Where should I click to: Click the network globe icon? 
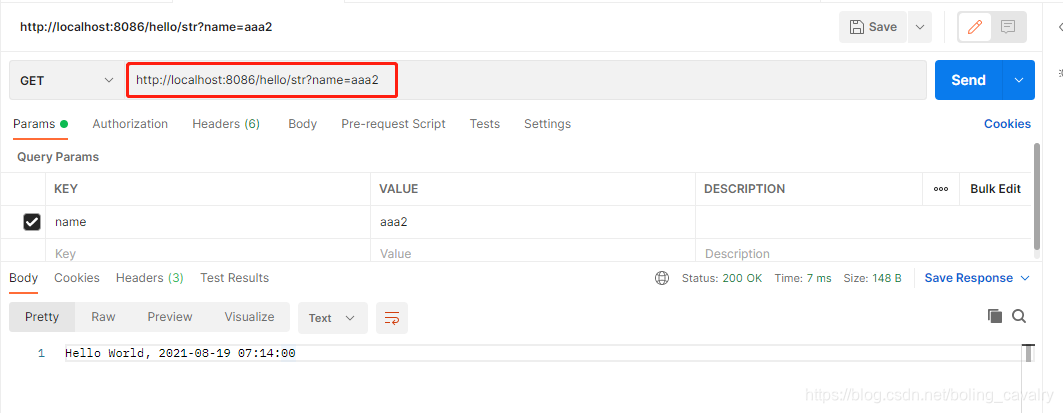[662, 278]
